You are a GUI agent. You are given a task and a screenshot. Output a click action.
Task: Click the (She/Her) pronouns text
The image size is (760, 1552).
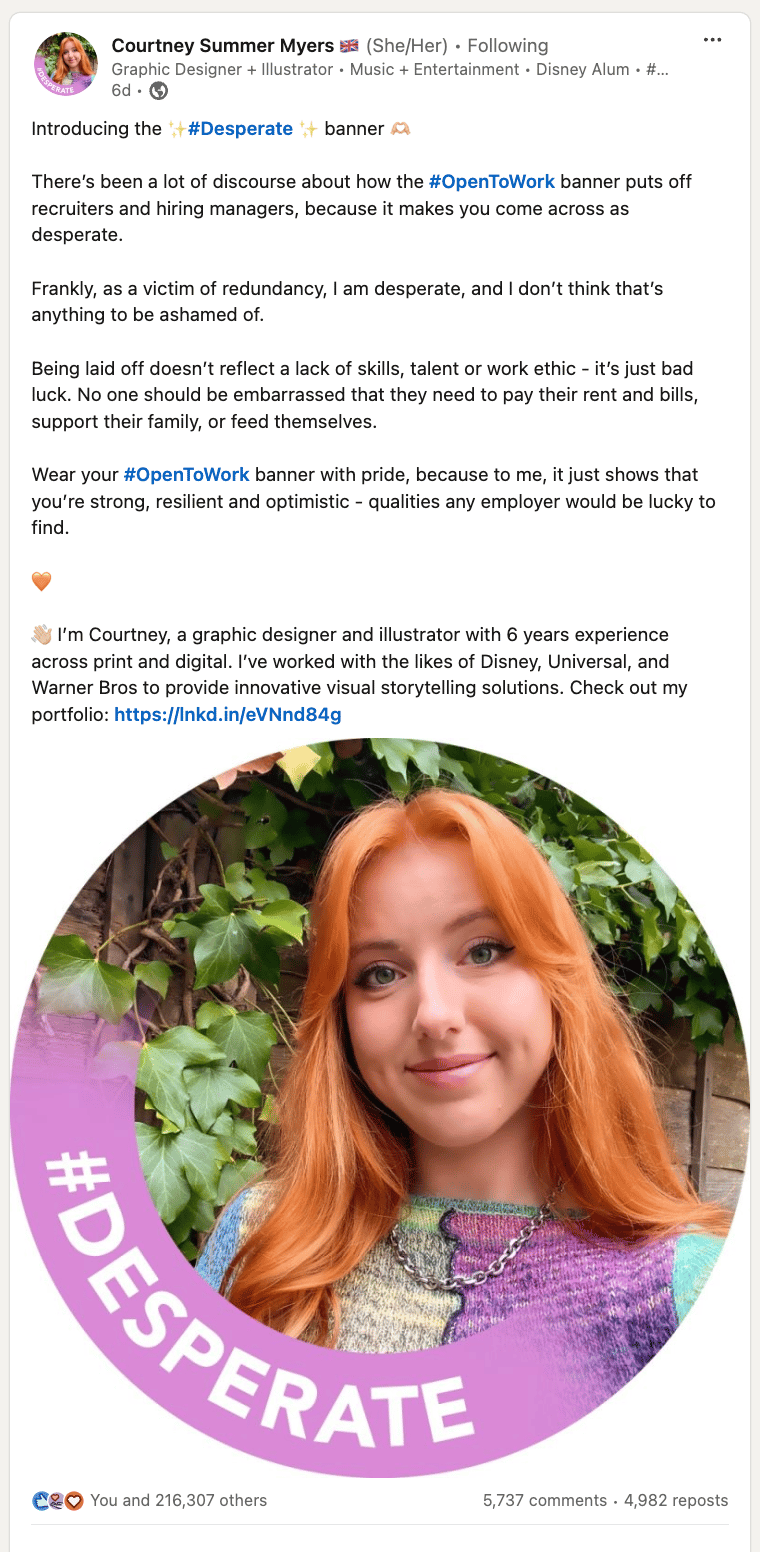pyautogui.click(x=407, y=45)
